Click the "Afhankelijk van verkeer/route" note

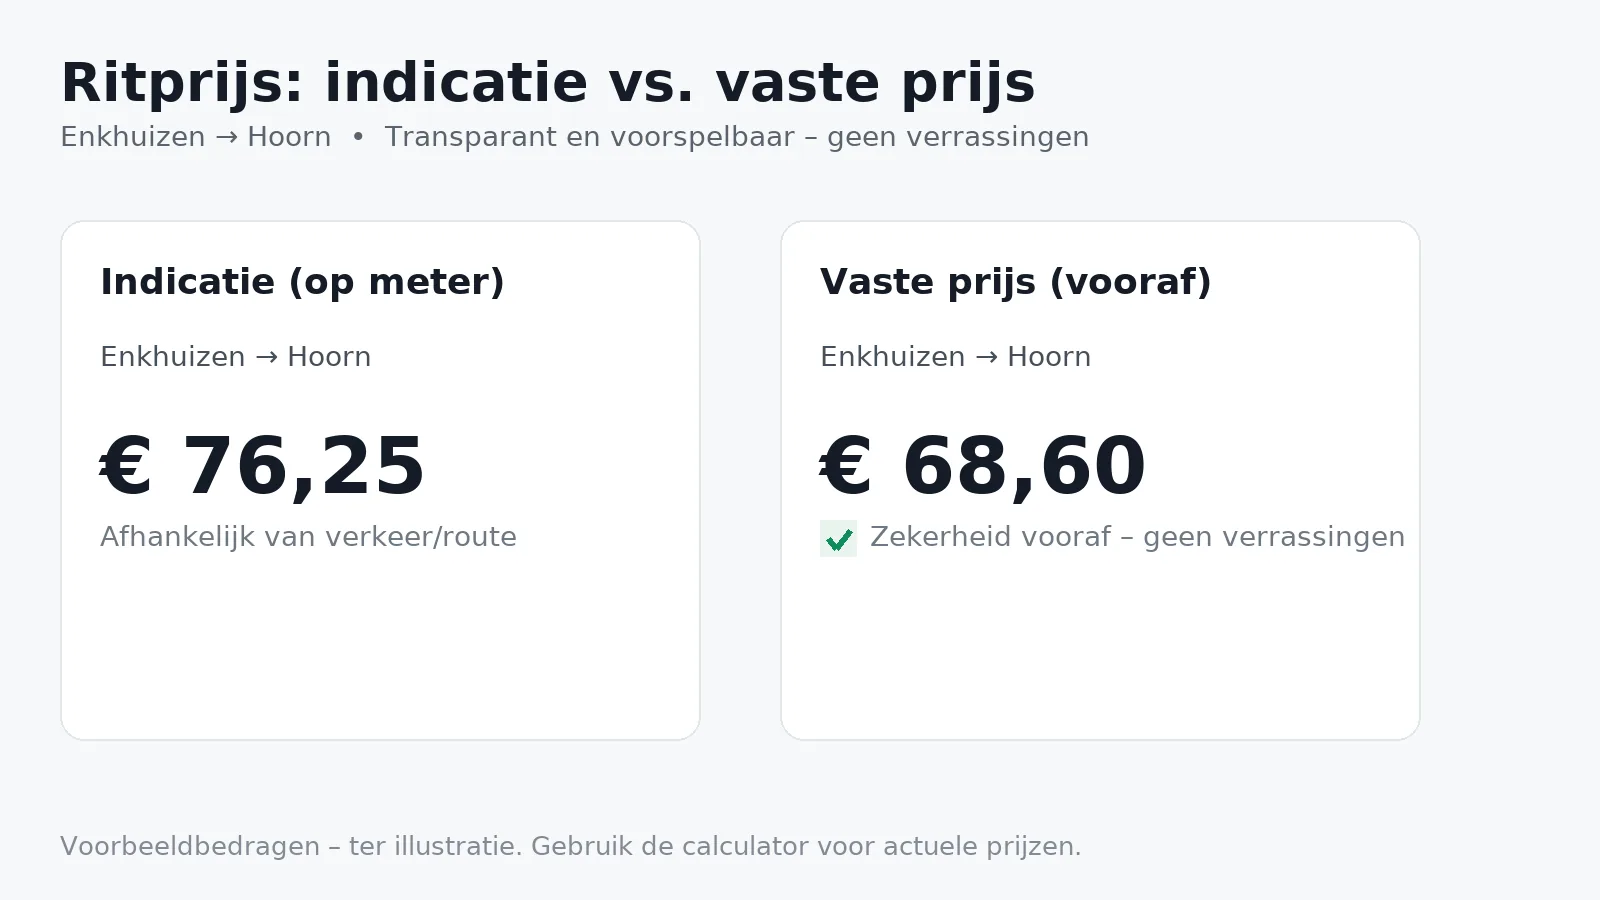[308, 537]
